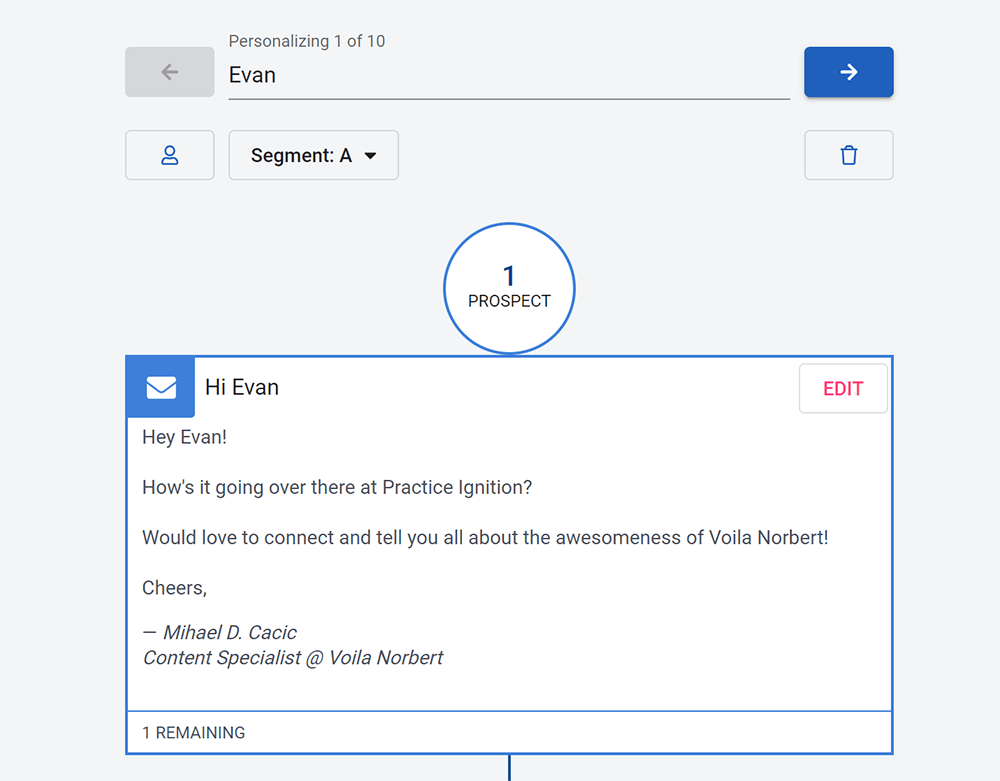The image size is (1000, 781).
Task: Click the Personalizing 1 of 10 label
Action: click(307, 41)
